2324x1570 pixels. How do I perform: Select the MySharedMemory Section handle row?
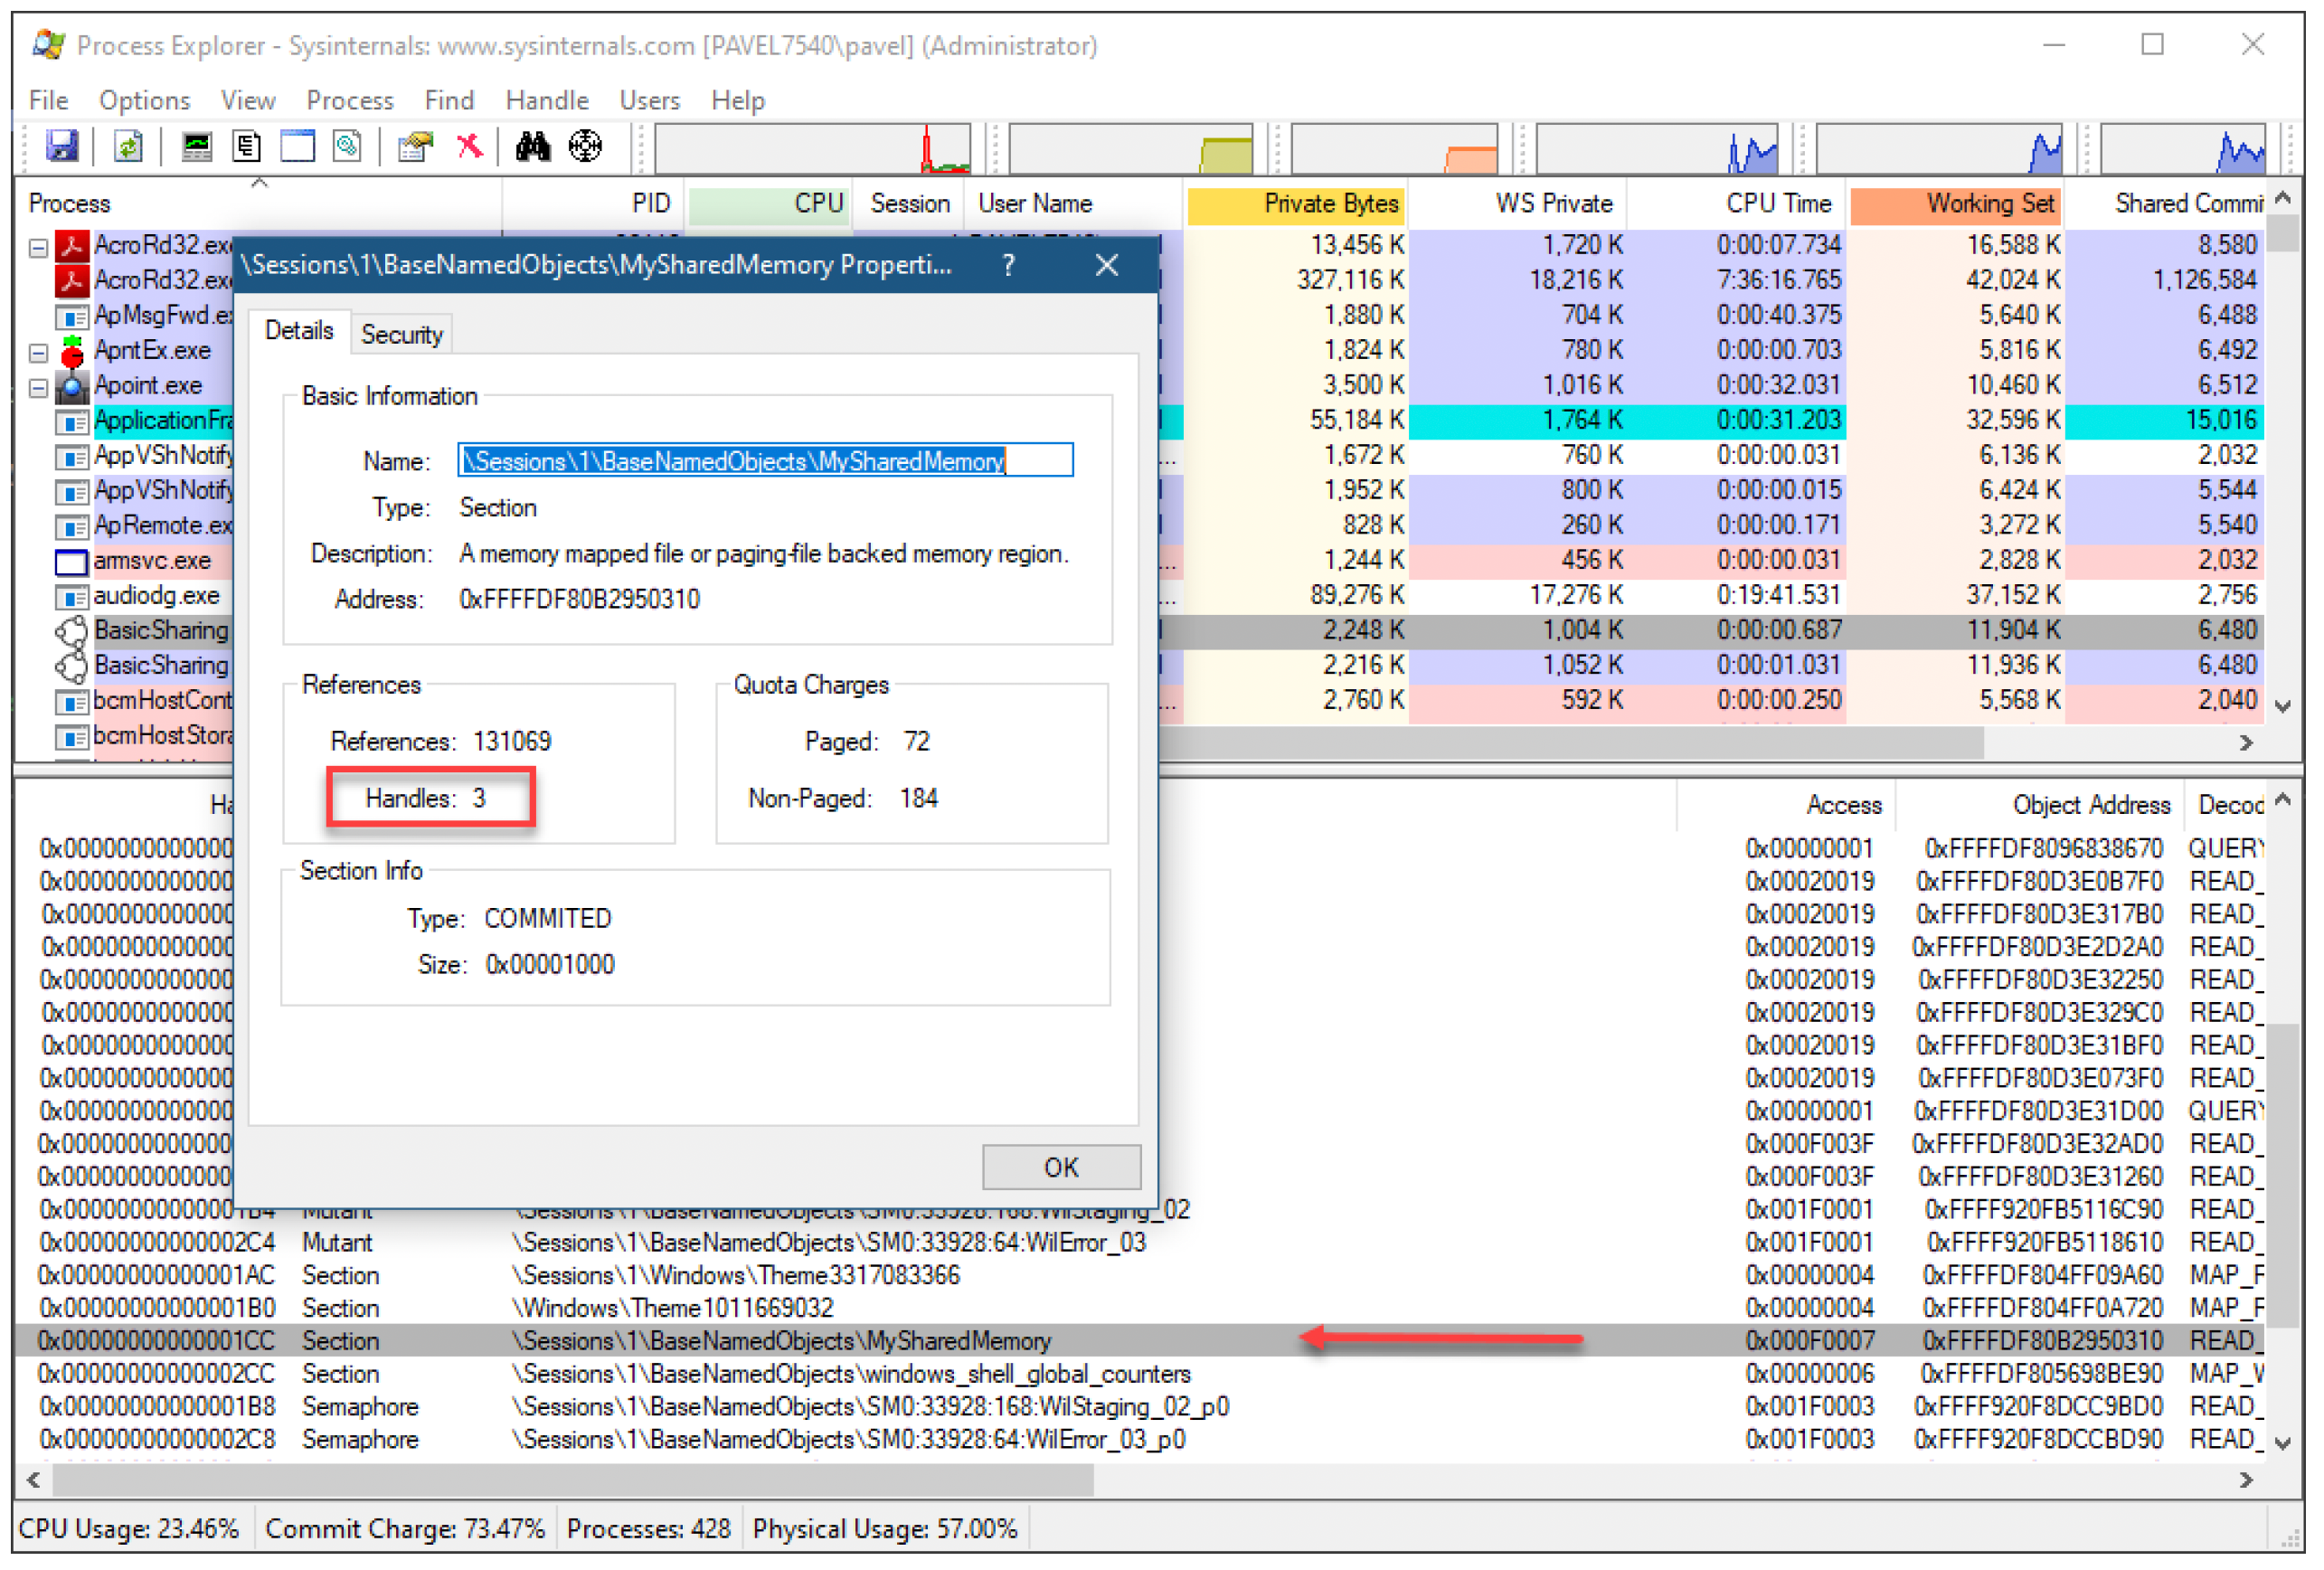[x=1140, y=1341]
